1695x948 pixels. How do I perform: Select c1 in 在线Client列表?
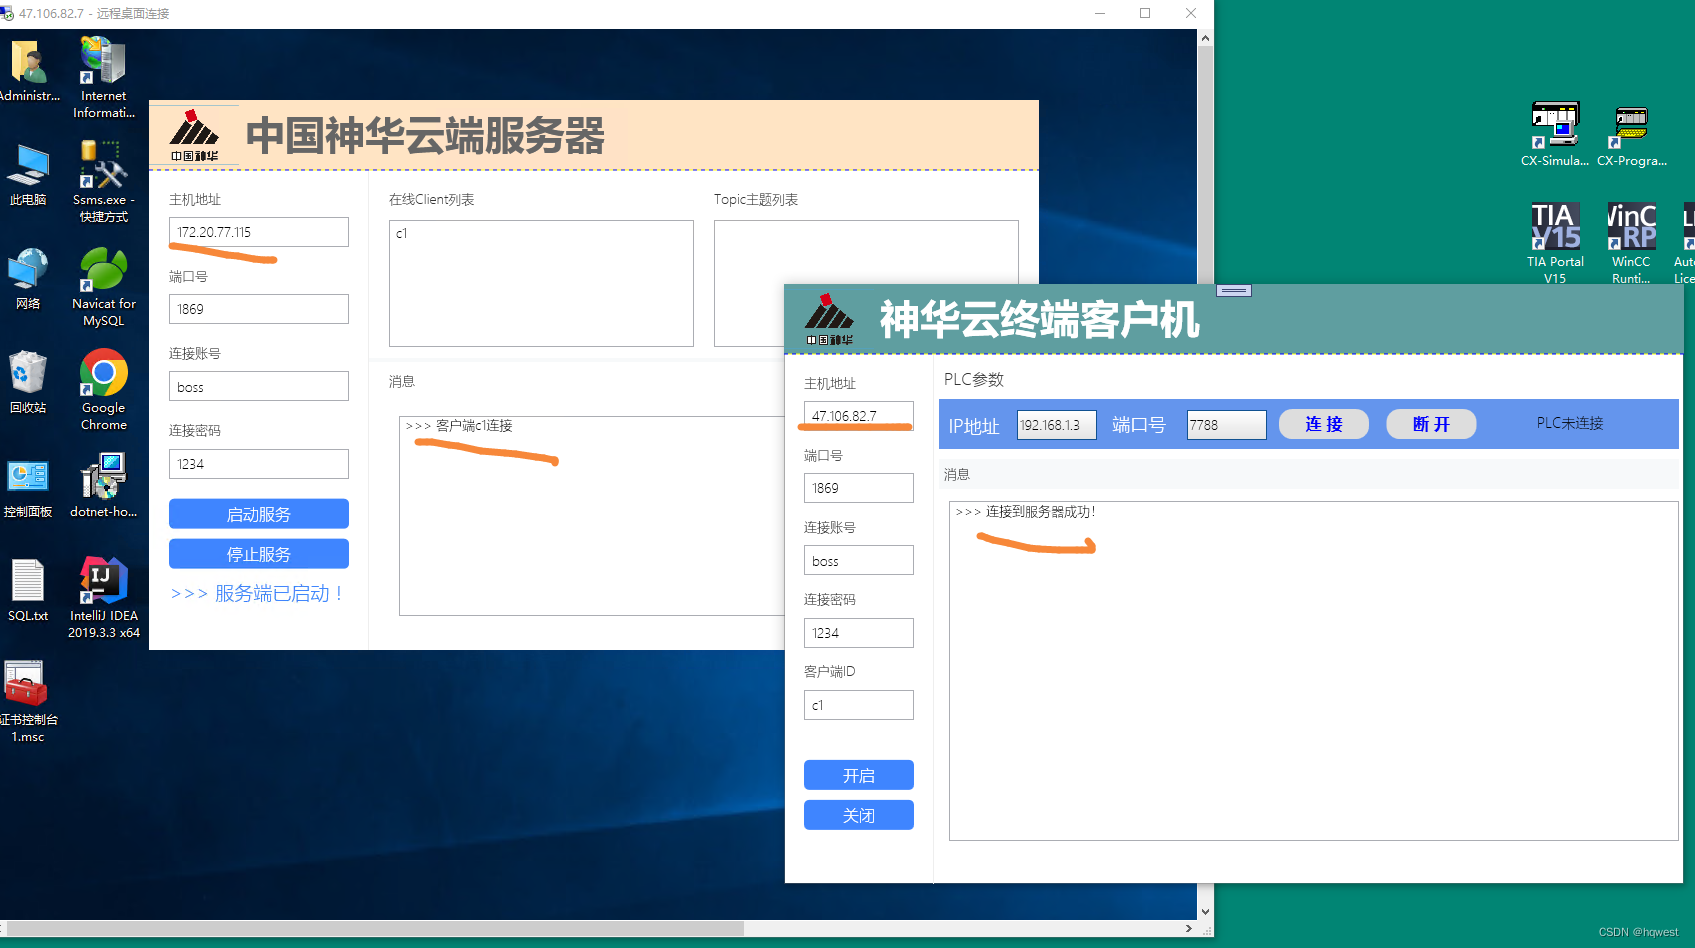tap(402, 233)
